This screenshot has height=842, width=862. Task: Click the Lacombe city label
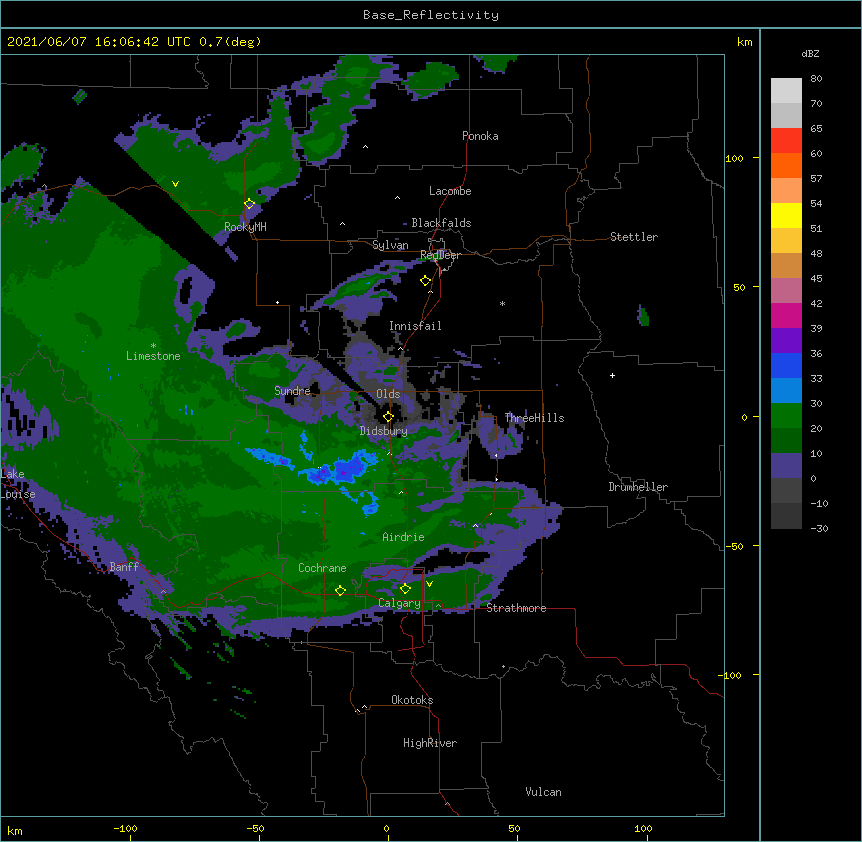click(450, 191)
